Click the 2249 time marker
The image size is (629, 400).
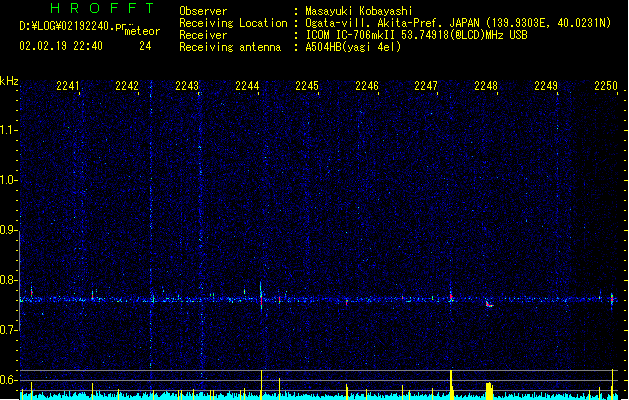(x=546, y=86)
